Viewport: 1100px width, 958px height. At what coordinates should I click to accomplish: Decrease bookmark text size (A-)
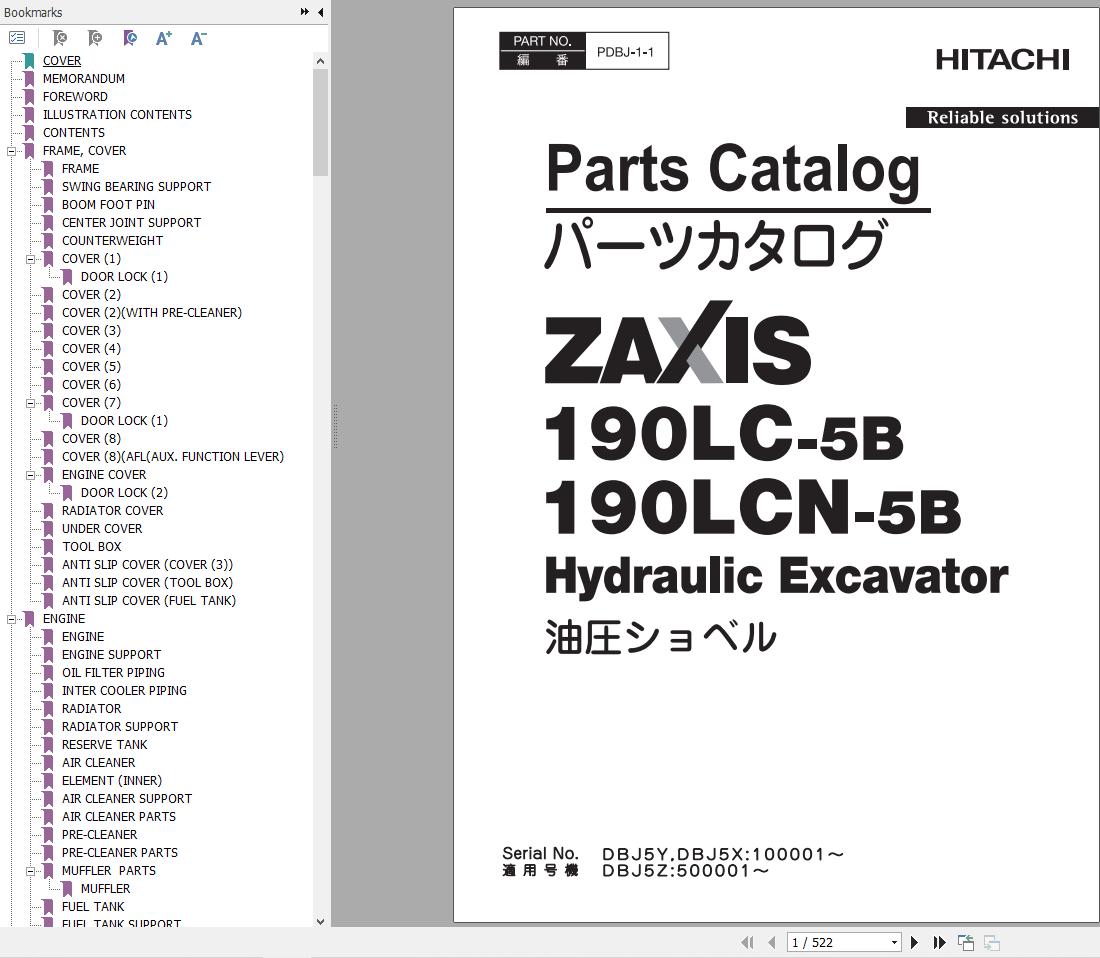pos(199,38)
